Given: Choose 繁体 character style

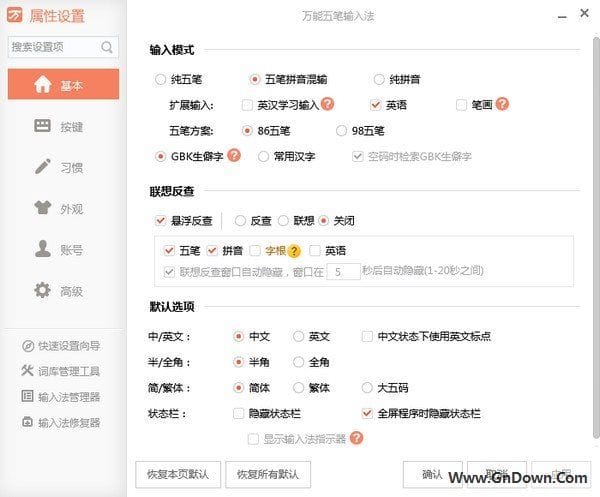Looking at the screenshot, I should pyautogui.click(x=298, y=388).
